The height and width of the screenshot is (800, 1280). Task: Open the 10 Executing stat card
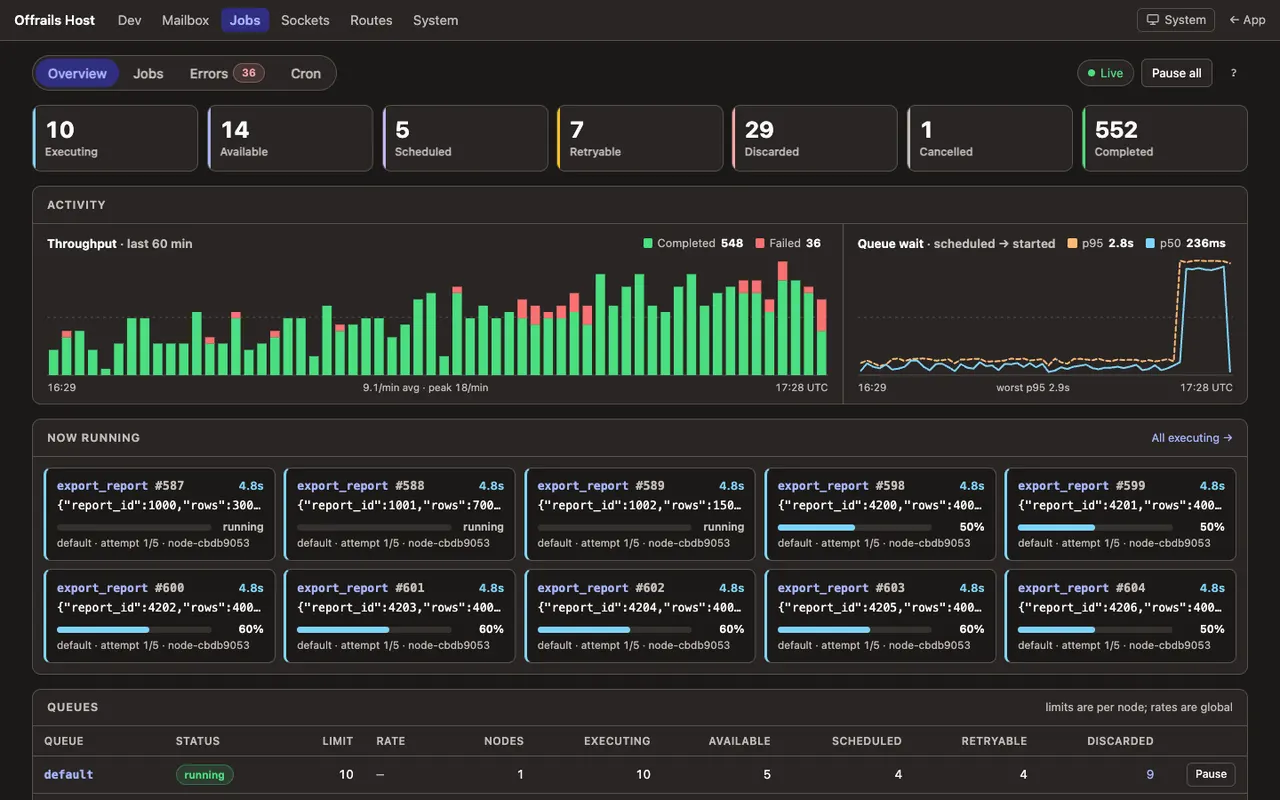click(x=115, y=138)
